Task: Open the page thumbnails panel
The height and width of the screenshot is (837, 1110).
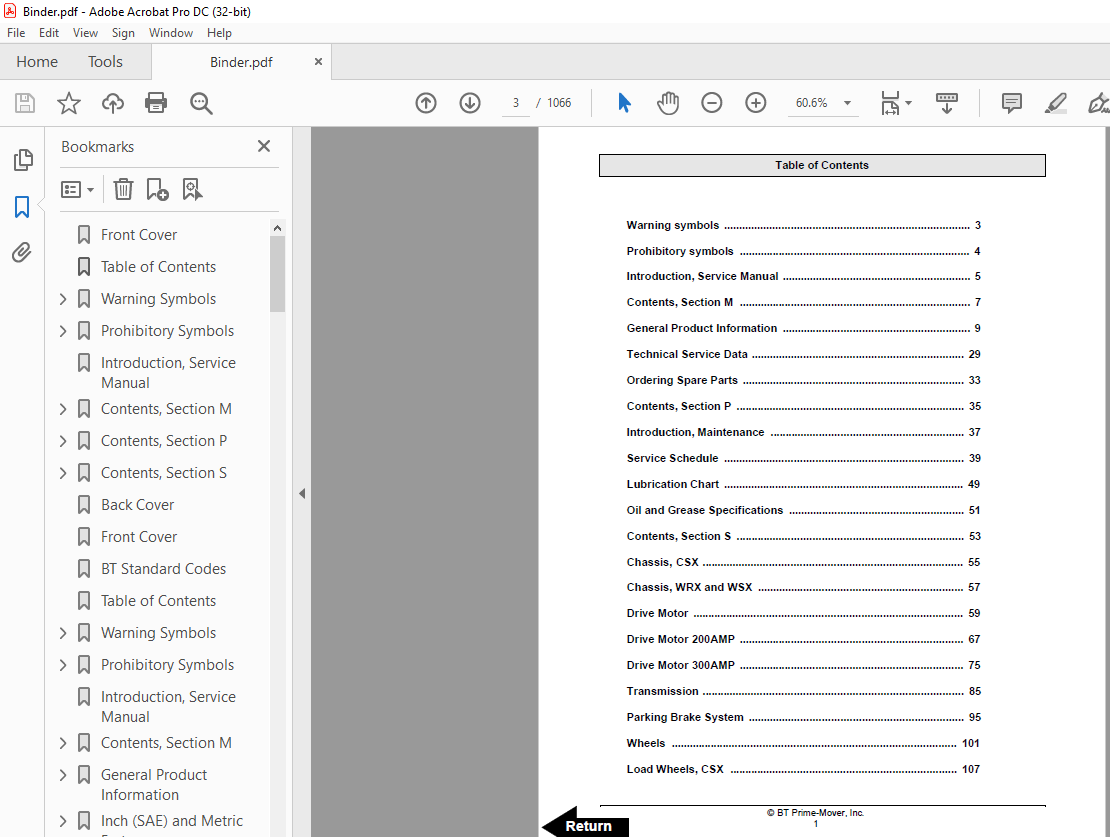Action: click(x=23, y=160)
